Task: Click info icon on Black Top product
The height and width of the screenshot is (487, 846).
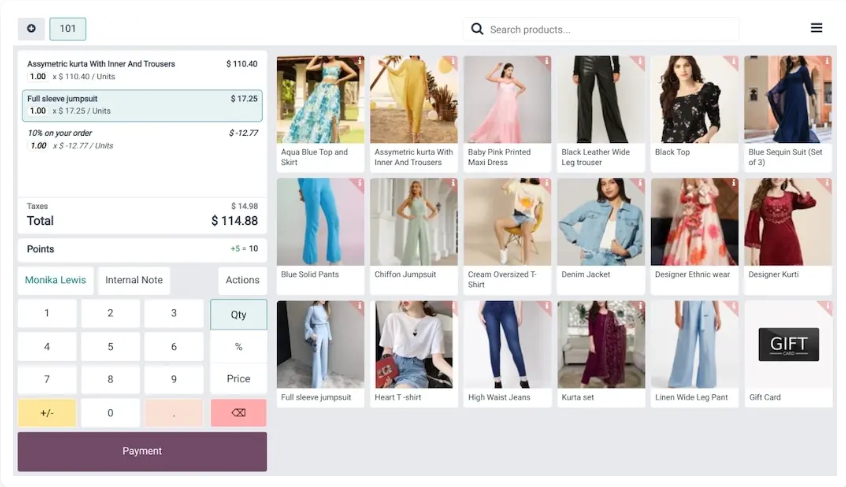Action: click(x=733, y=62)
